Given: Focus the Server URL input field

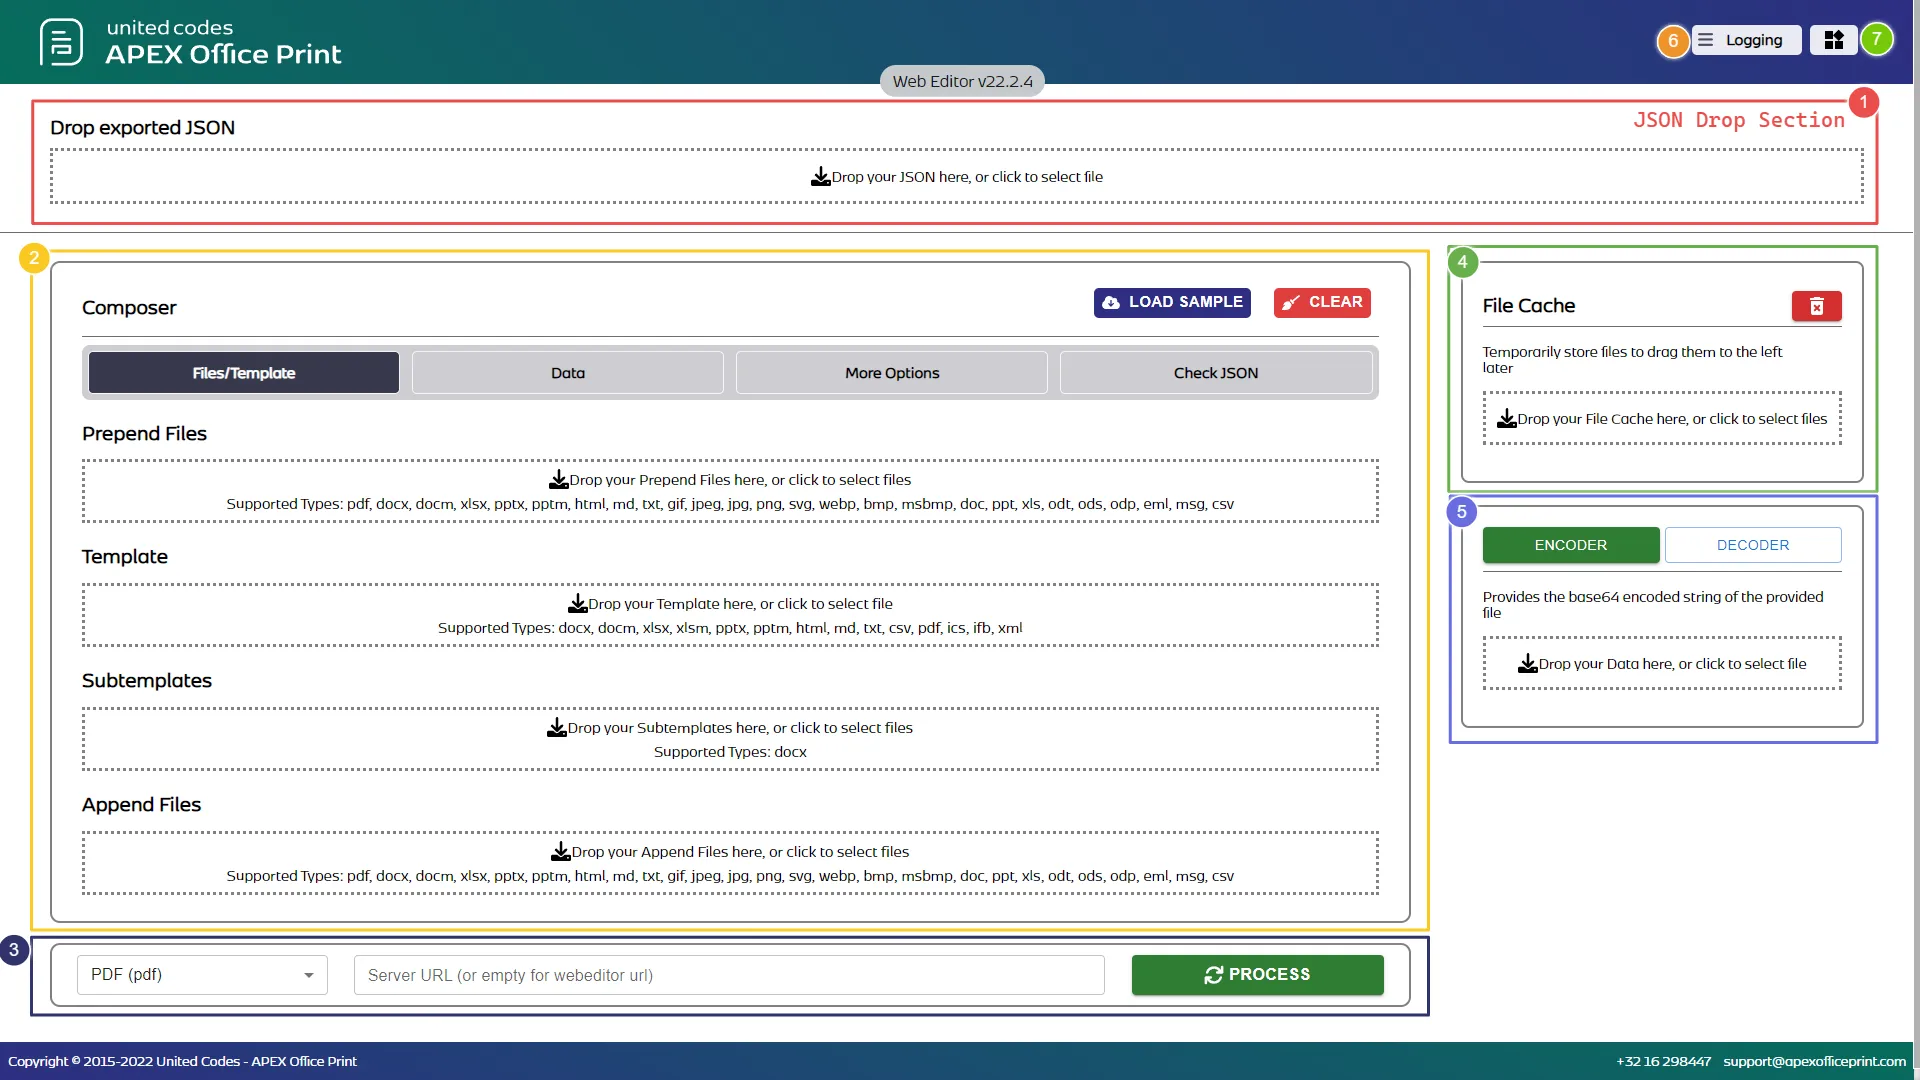Looking at the screenshot, I should pyautogui.click(x=729, y=975).
